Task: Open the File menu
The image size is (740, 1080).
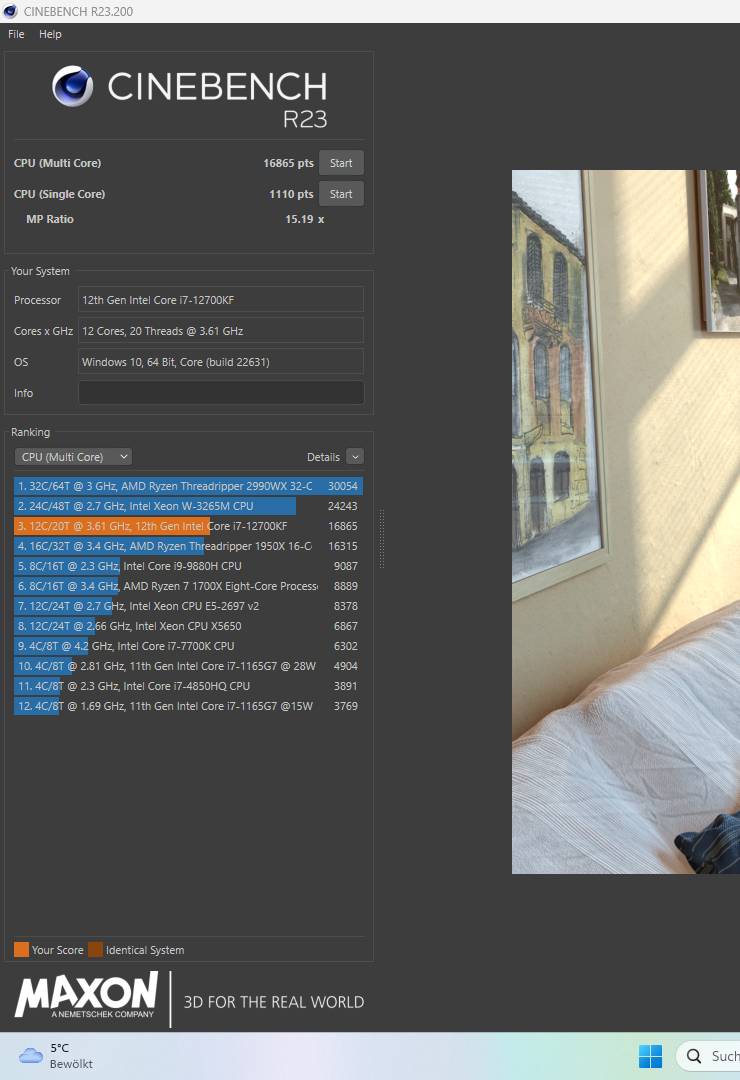Action: click(x=16, y=34)
